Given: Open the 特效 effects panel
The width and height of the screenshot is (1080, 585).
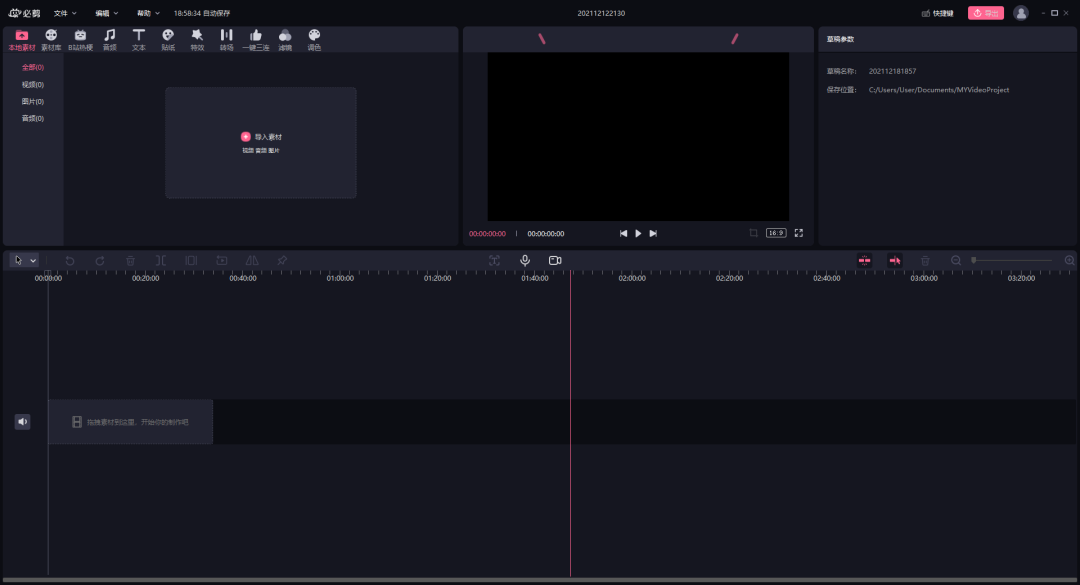Looking at the screenshot, I should point(197,40).
